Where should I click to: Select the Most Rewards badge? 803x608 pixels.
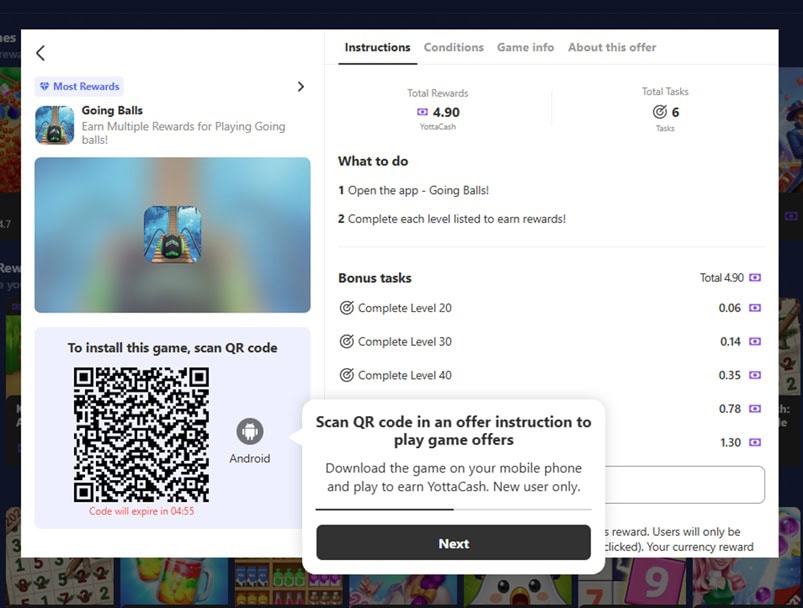[x=79, y=87]
